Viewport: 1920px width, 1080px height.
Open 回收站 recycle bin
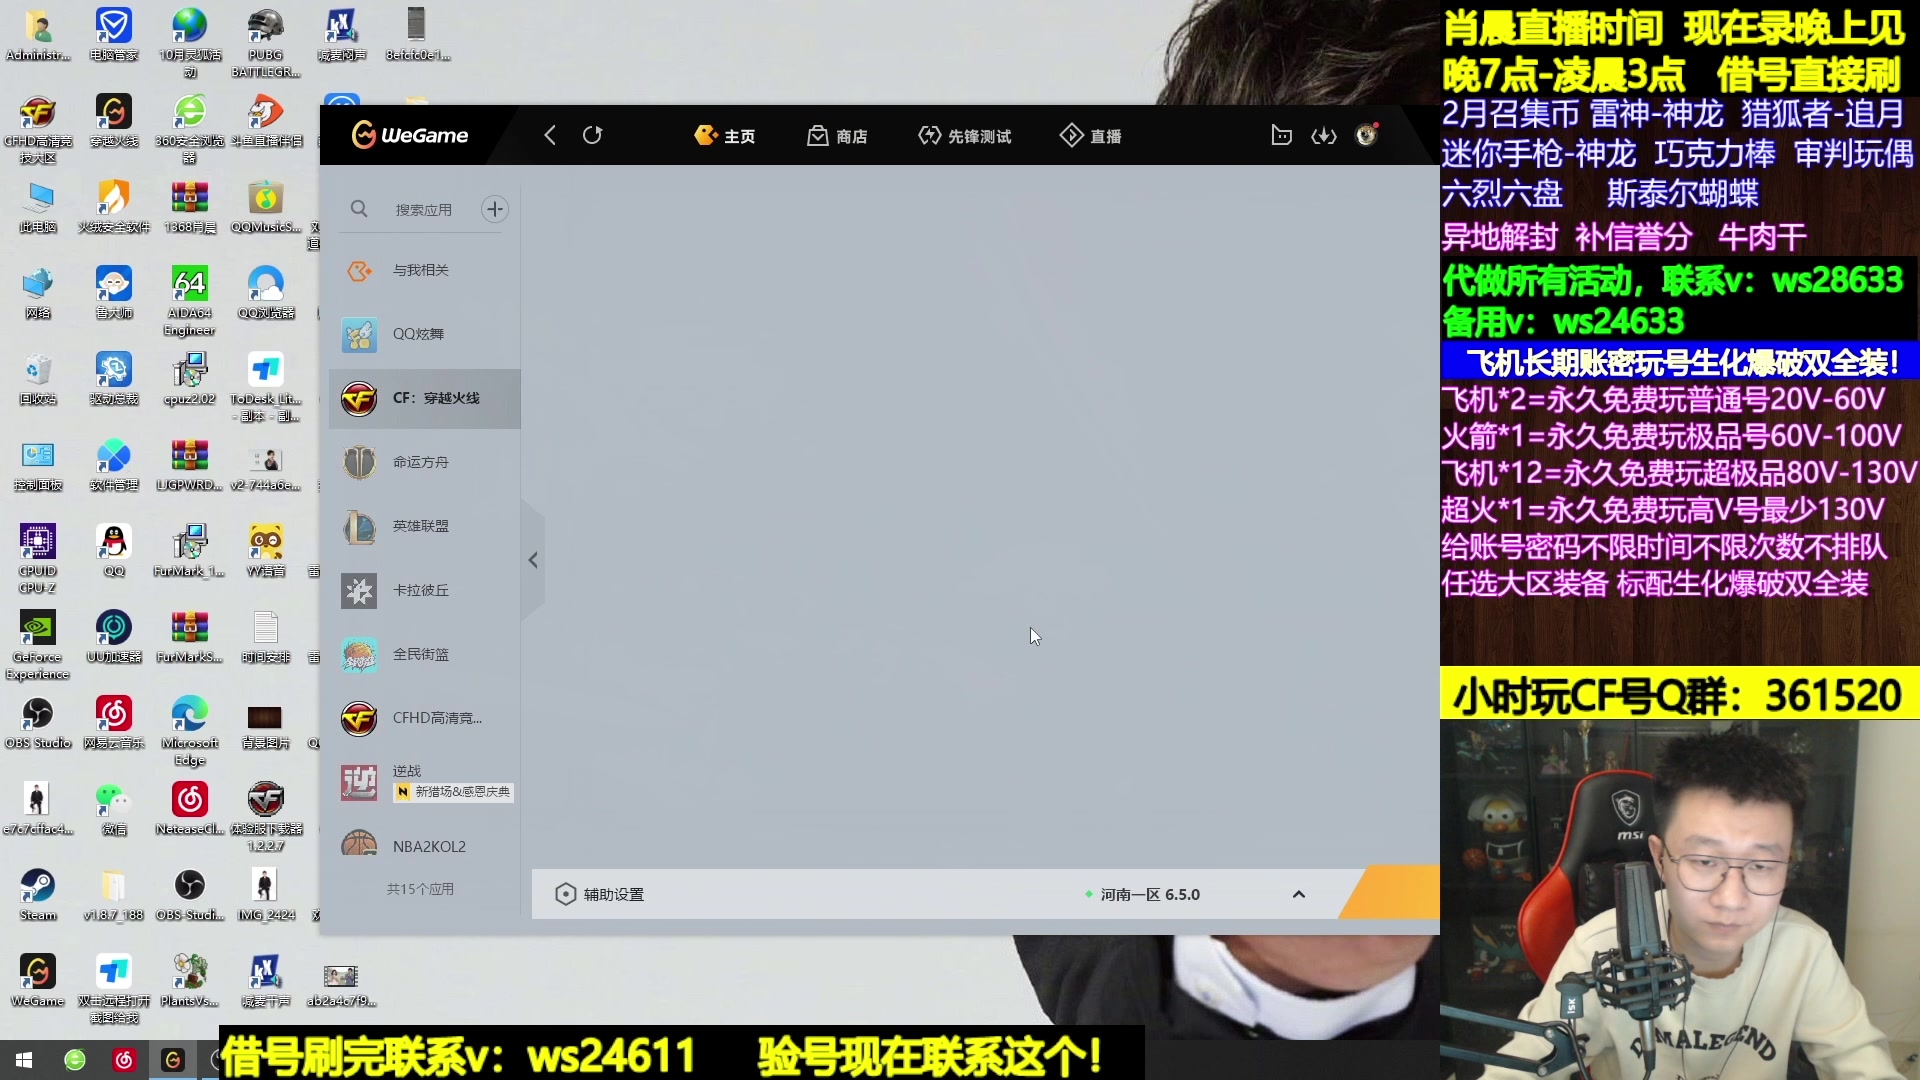[38, 378]
